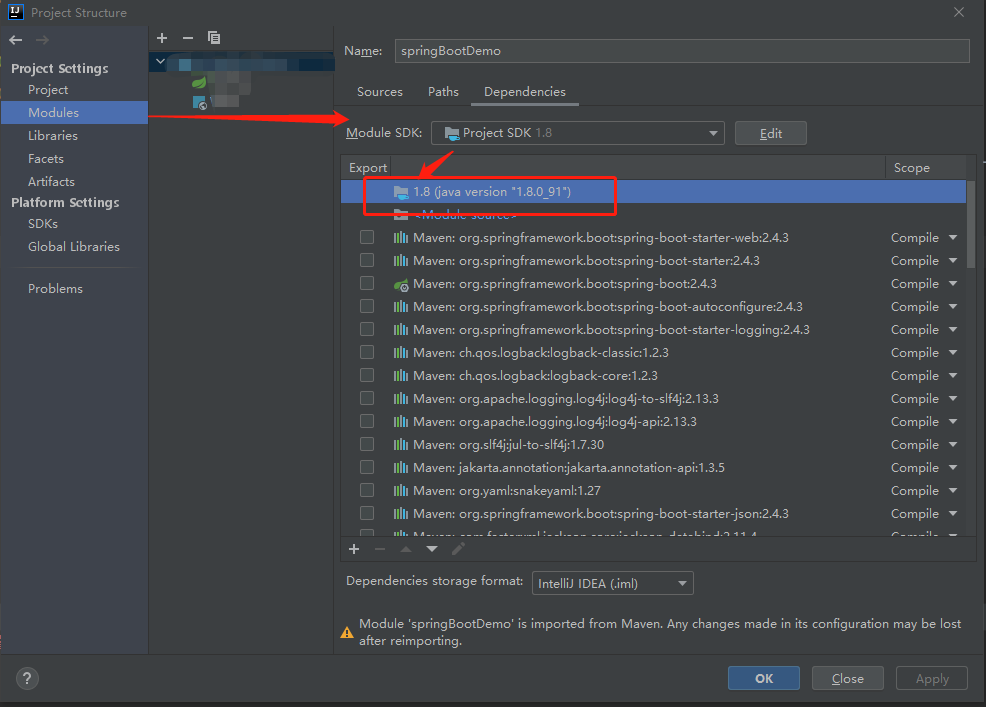Viewport: 986px width, 707px height.
Task: Remove selected module with minus icon
Action: pyautogui.click(x=187, y=38)
